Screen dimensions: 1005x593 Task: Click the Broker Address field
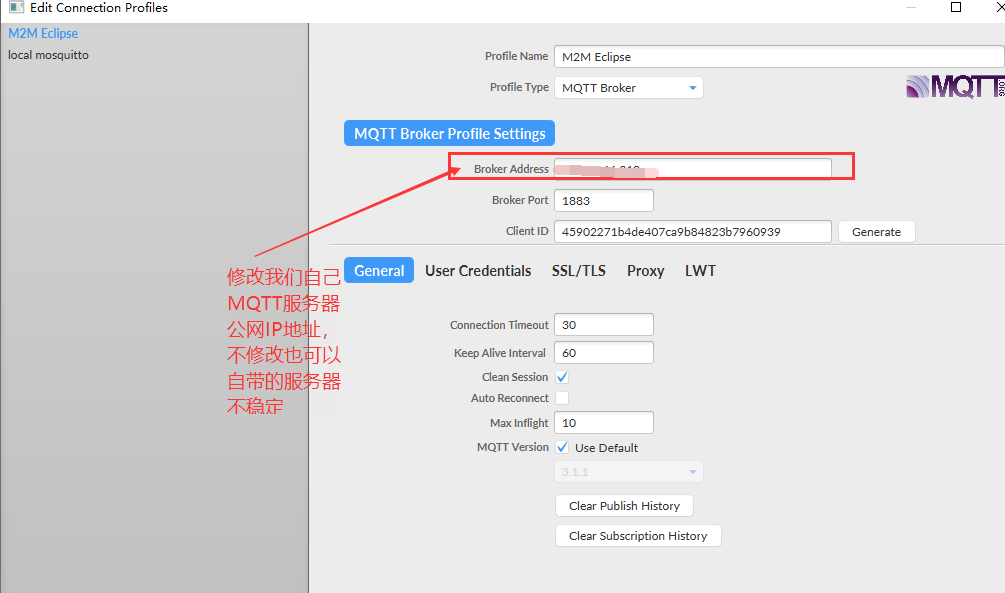693,169
